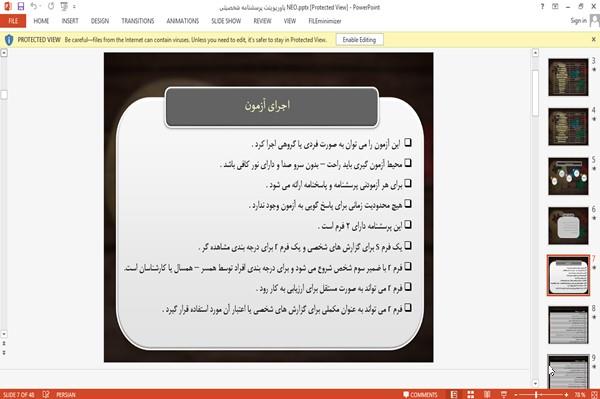Select slide 8 thumbnail
The height and width of the screenshot is (399, 600).
tap(568, 325)
